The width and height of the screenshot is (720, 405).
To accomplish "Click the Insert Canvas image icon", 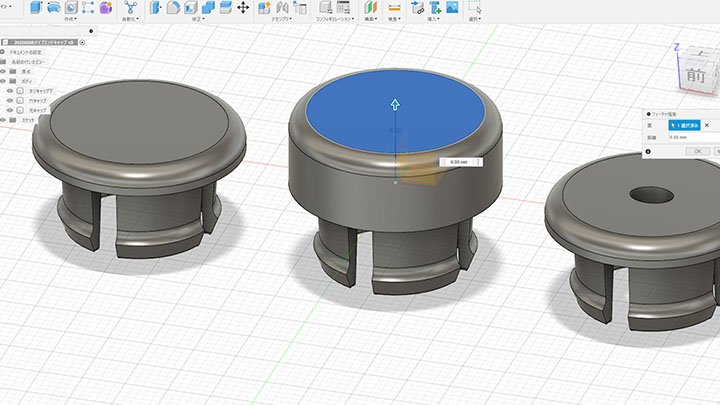I will tap(452, 7).
